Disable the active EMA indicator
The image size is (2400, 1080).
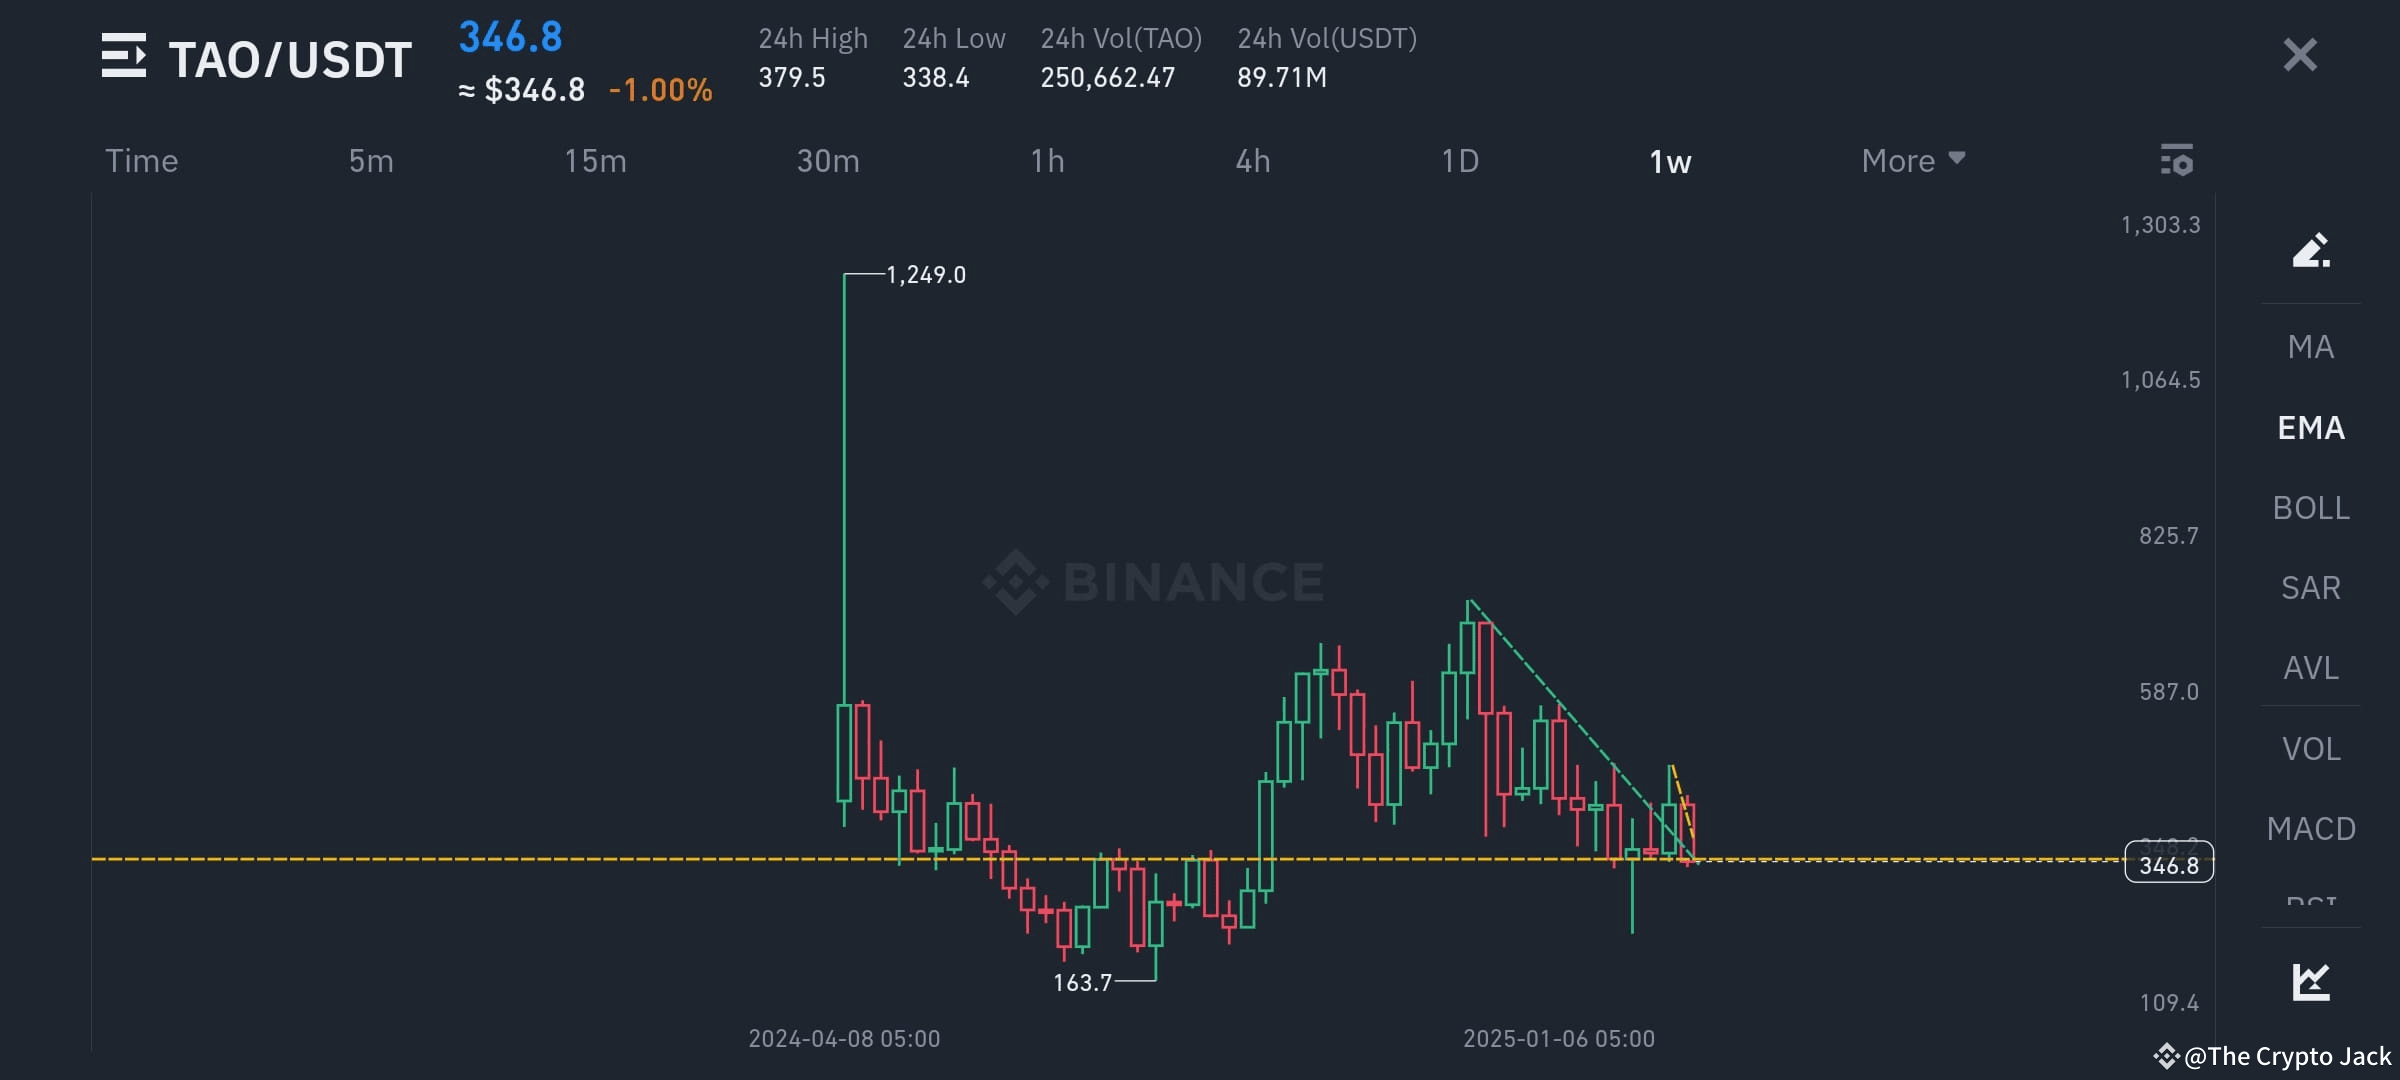[2311, 427]
